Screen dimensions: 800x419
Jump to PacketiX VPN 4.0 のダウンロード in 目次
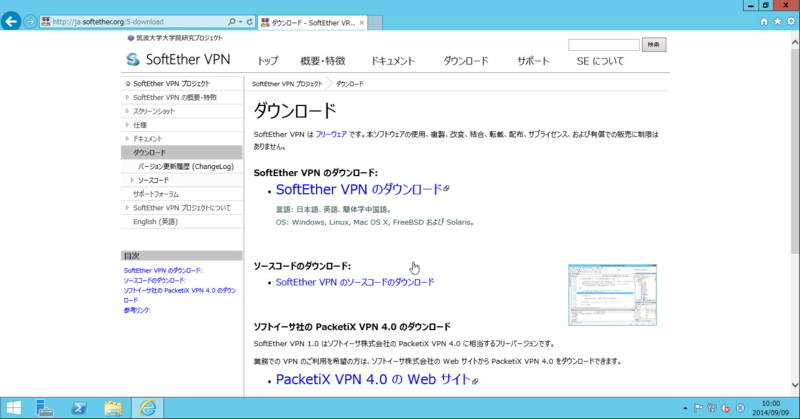pos(180,295)
